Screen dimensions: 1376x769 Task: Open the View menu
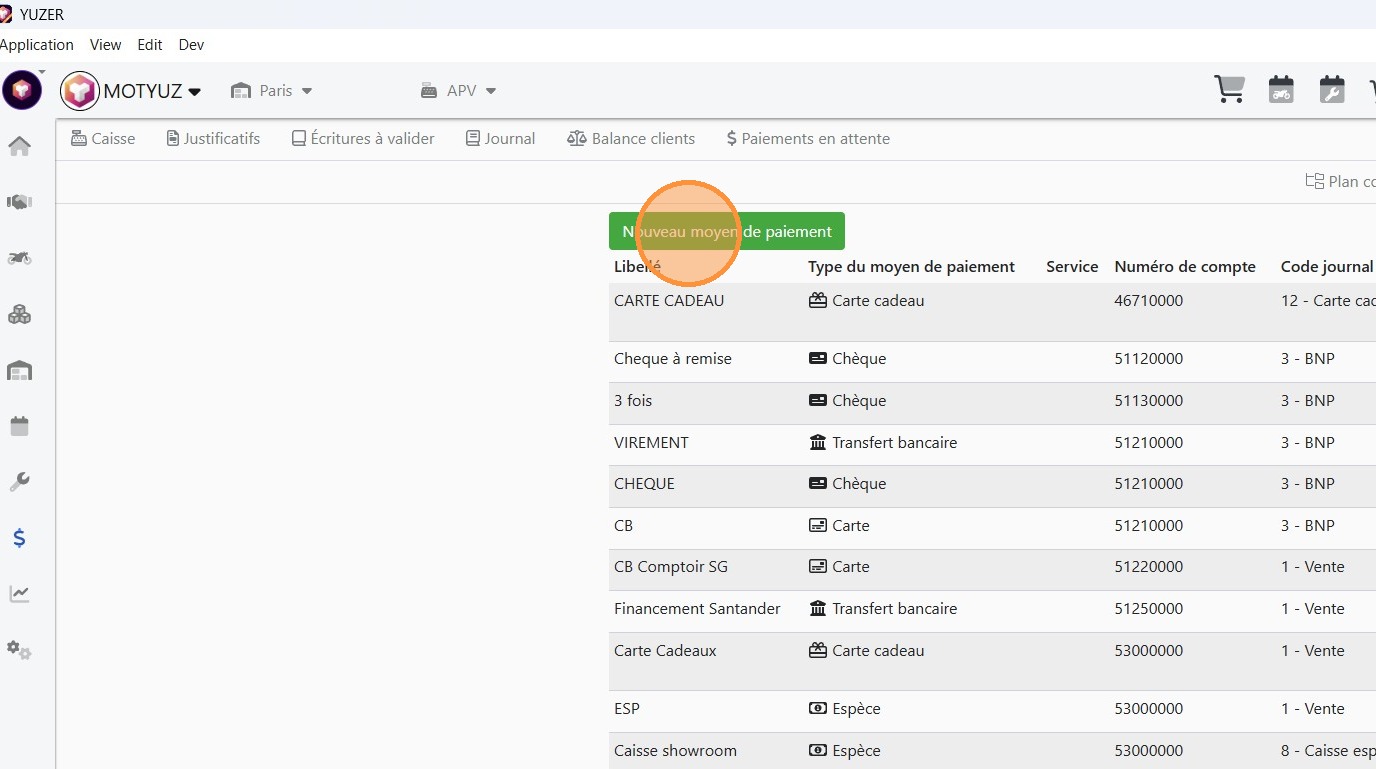click(105, 45)
